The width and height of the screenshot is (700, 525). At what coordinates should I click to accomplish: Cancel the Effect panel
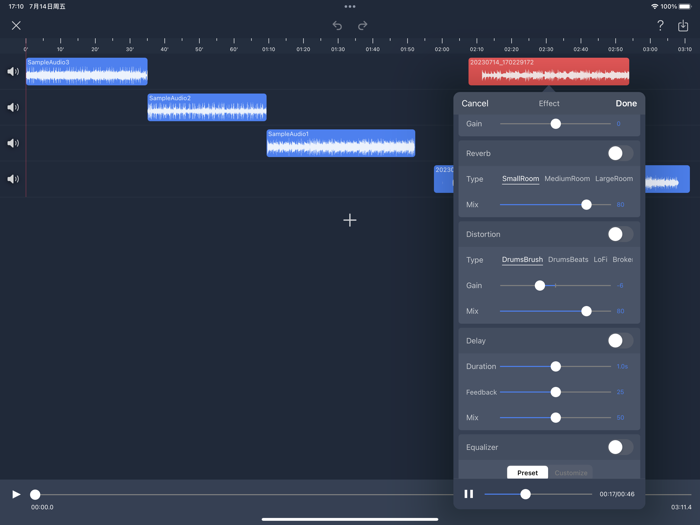coord(475,103)
